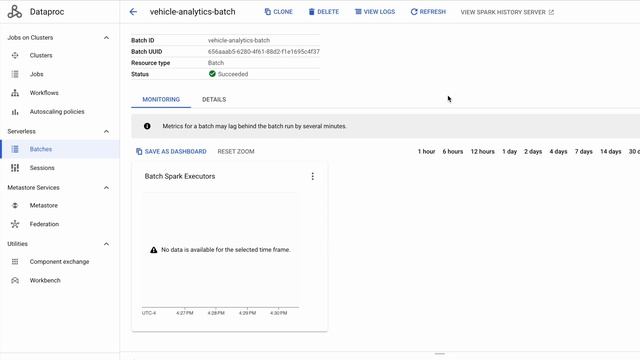Open the Batch Spark Executors three-dot menu
This screenshot has width=640, height=360.
coord(313,176)
